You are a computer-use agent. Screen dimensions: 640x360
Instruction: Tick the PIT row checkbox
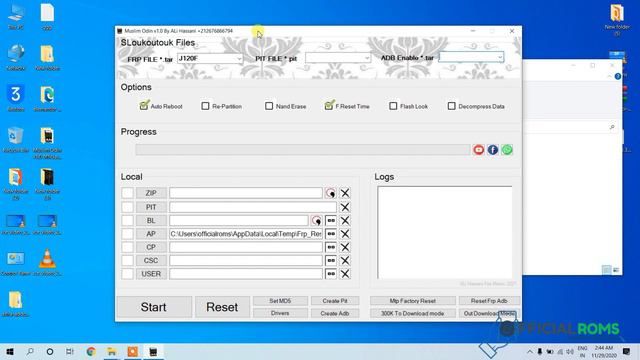tap(127, 207)
